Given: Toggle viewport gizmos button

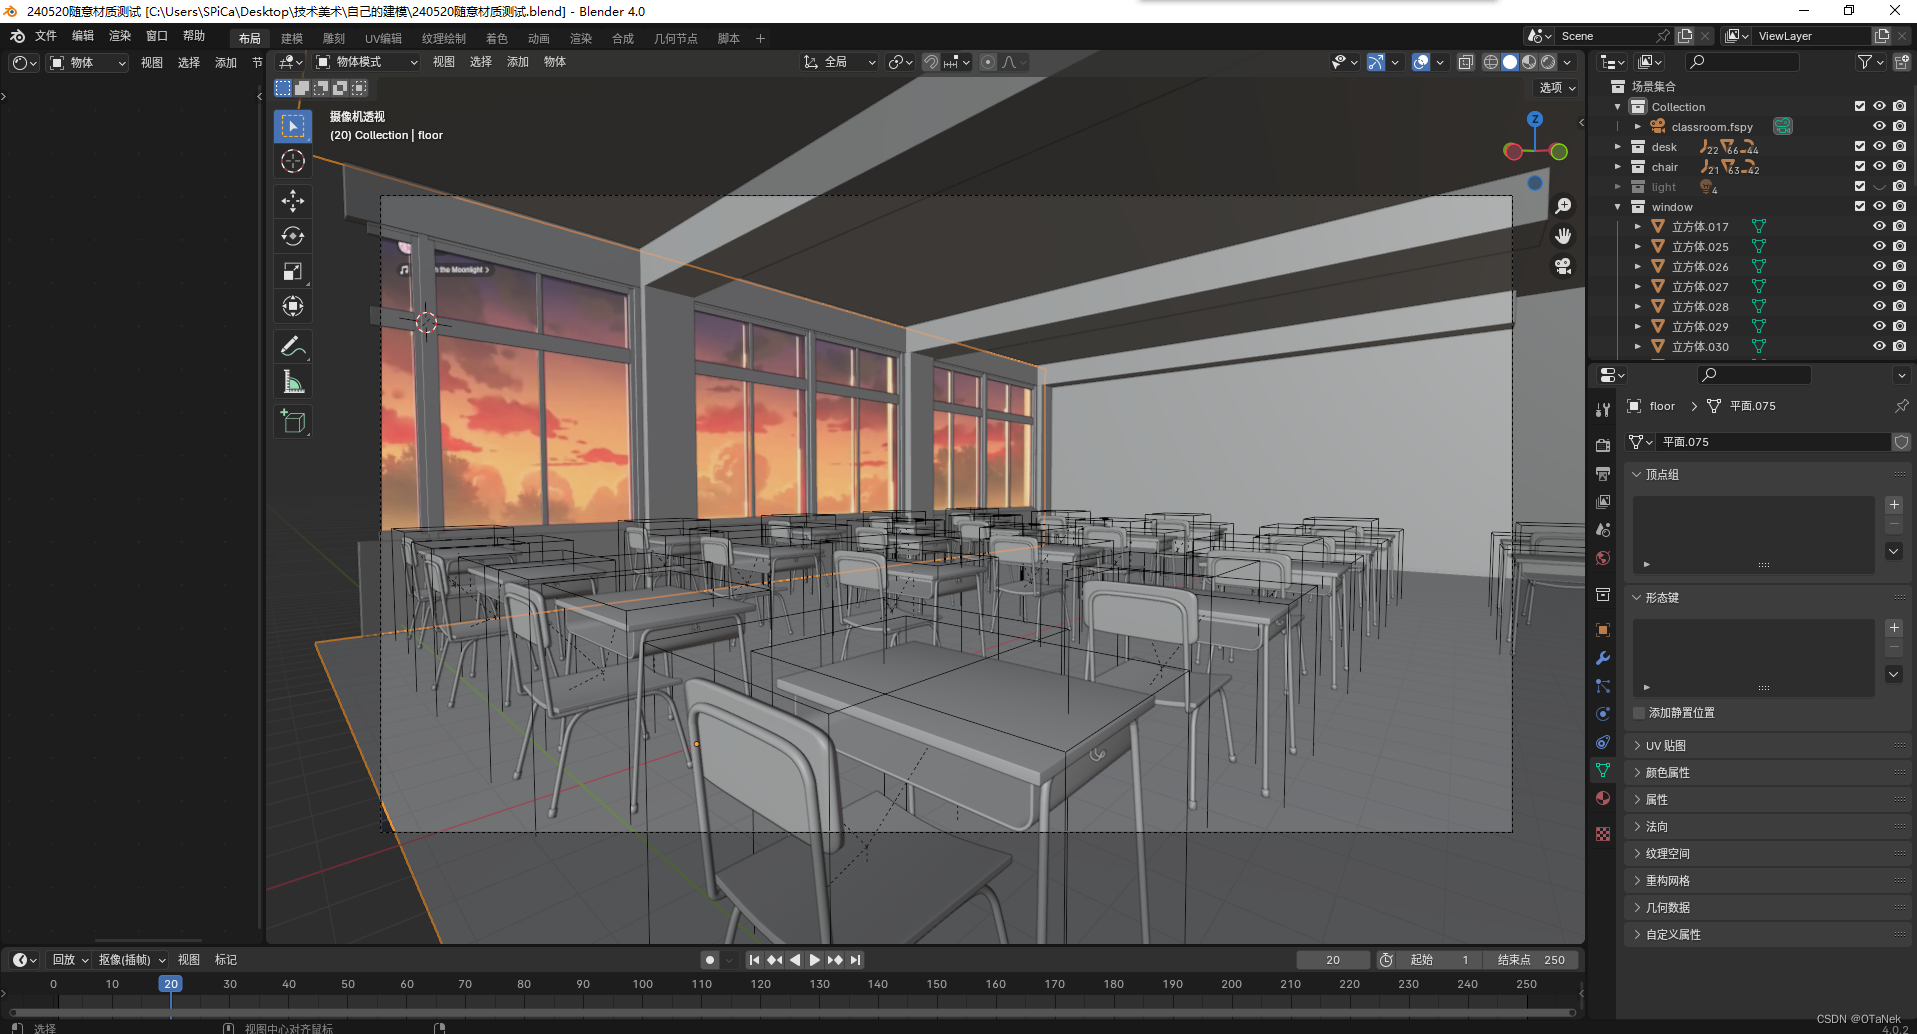Looking at the screenshot, I should click(x=1376, y=62).
